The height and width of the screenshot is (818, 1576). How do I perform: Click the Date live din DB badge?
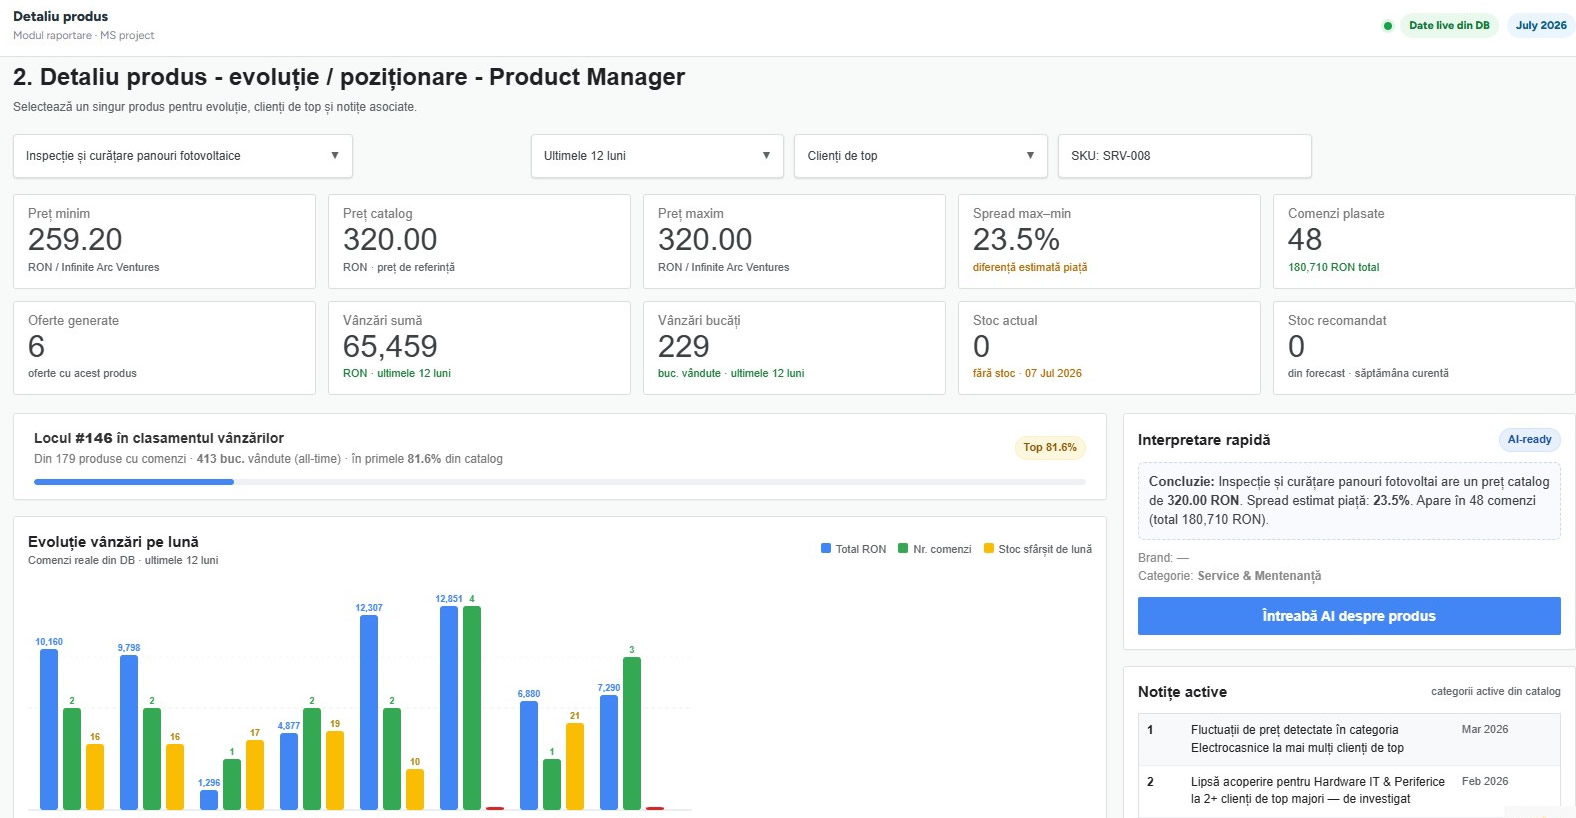point(1449,26)
